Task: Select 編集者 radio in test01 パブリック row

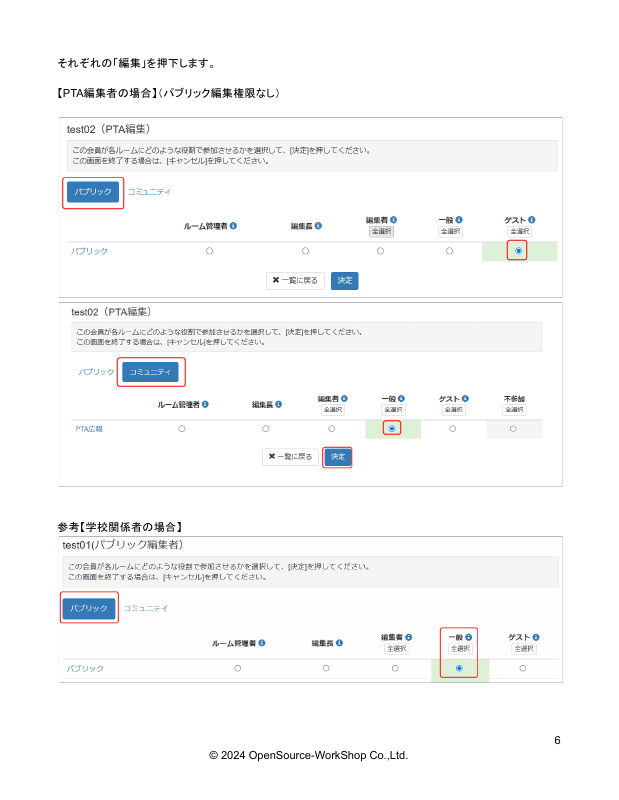Action: pos(395,668)
